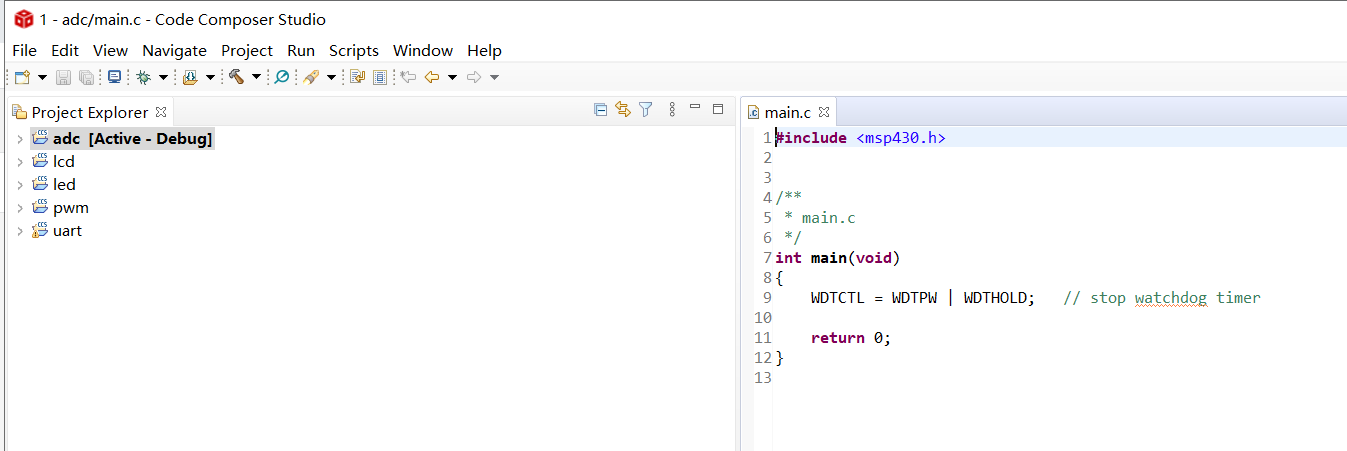Open the Window menu
This screenshot has height=451, width=1347.
tap(422, 50)
